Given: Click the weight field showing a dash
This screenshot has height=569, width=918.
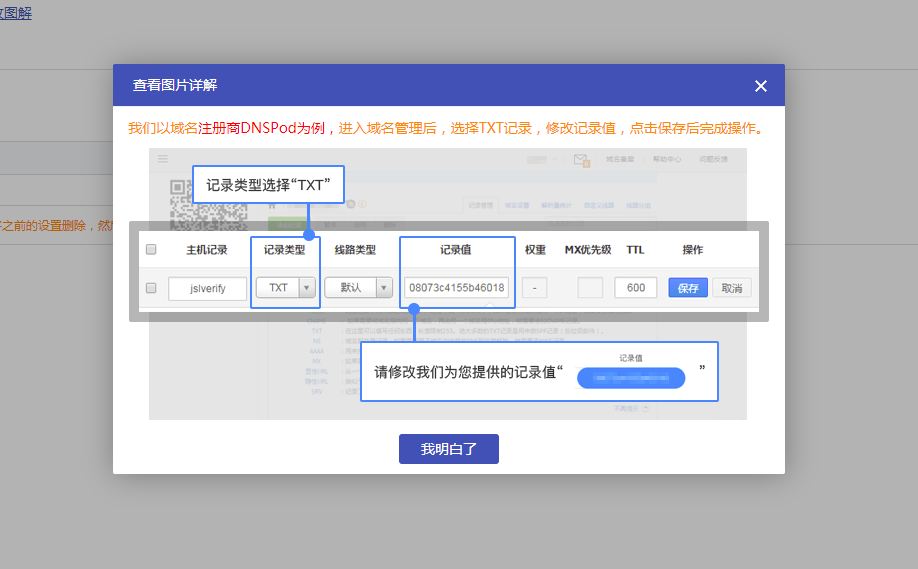Looking at the screenshot, I should (x=534, y=288).
